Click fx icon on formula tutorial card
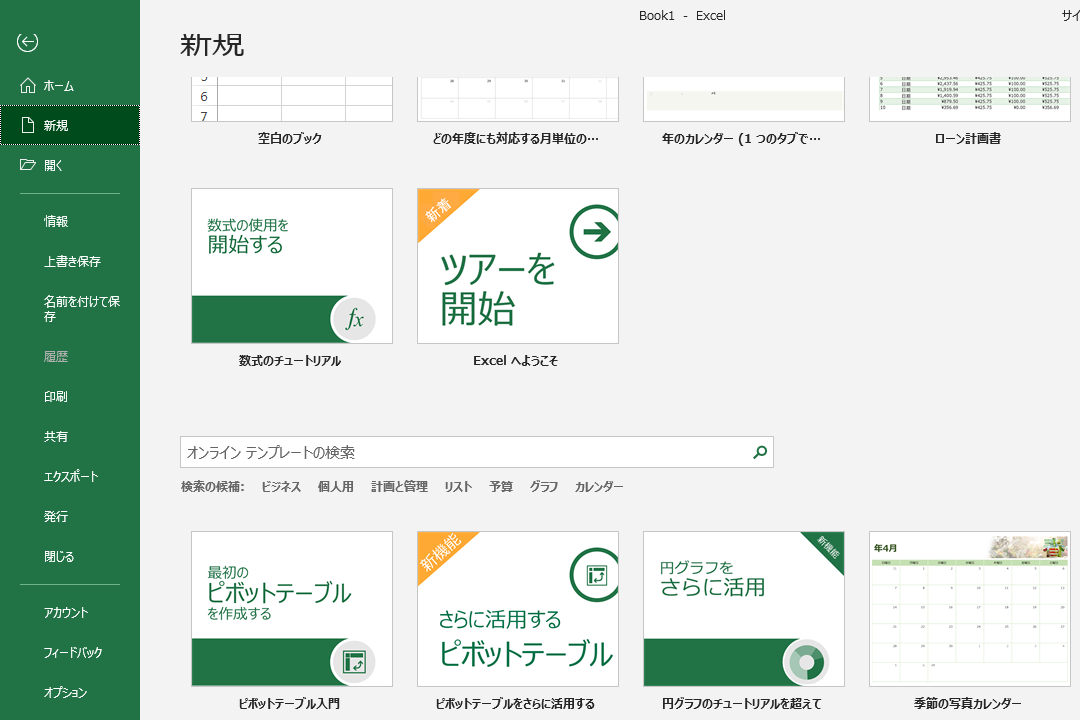Viewport: 1080px width, 720px height. (353, 319)
